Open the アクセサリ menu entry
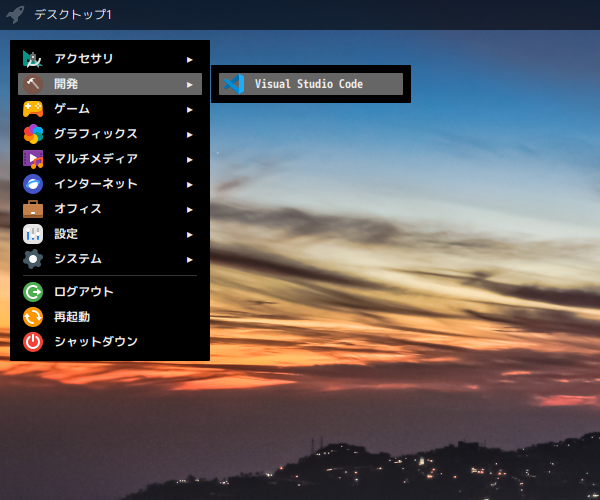600x500 pixels. click(x=110, y=59)
